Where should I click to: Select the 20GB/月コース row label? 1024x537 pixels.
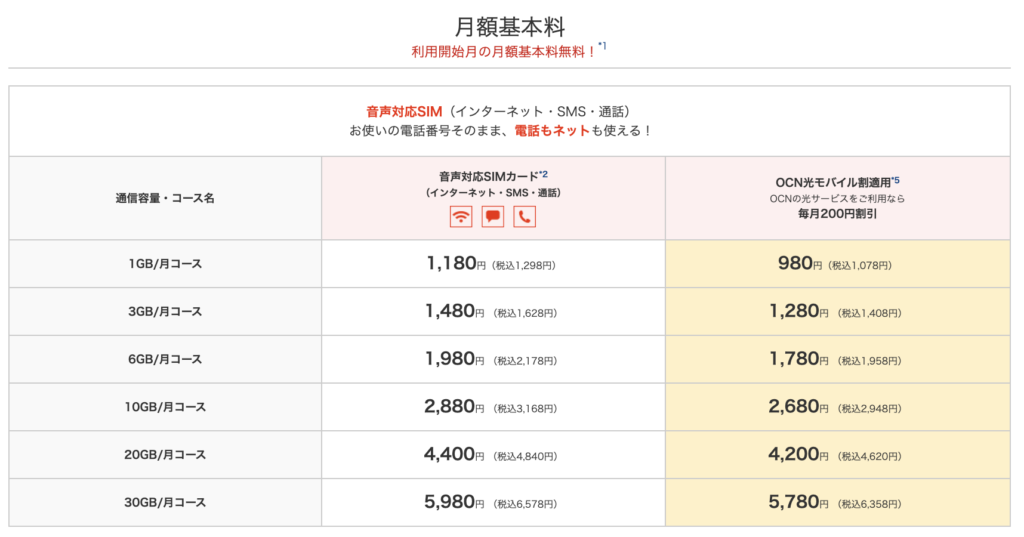click(165, 455)
